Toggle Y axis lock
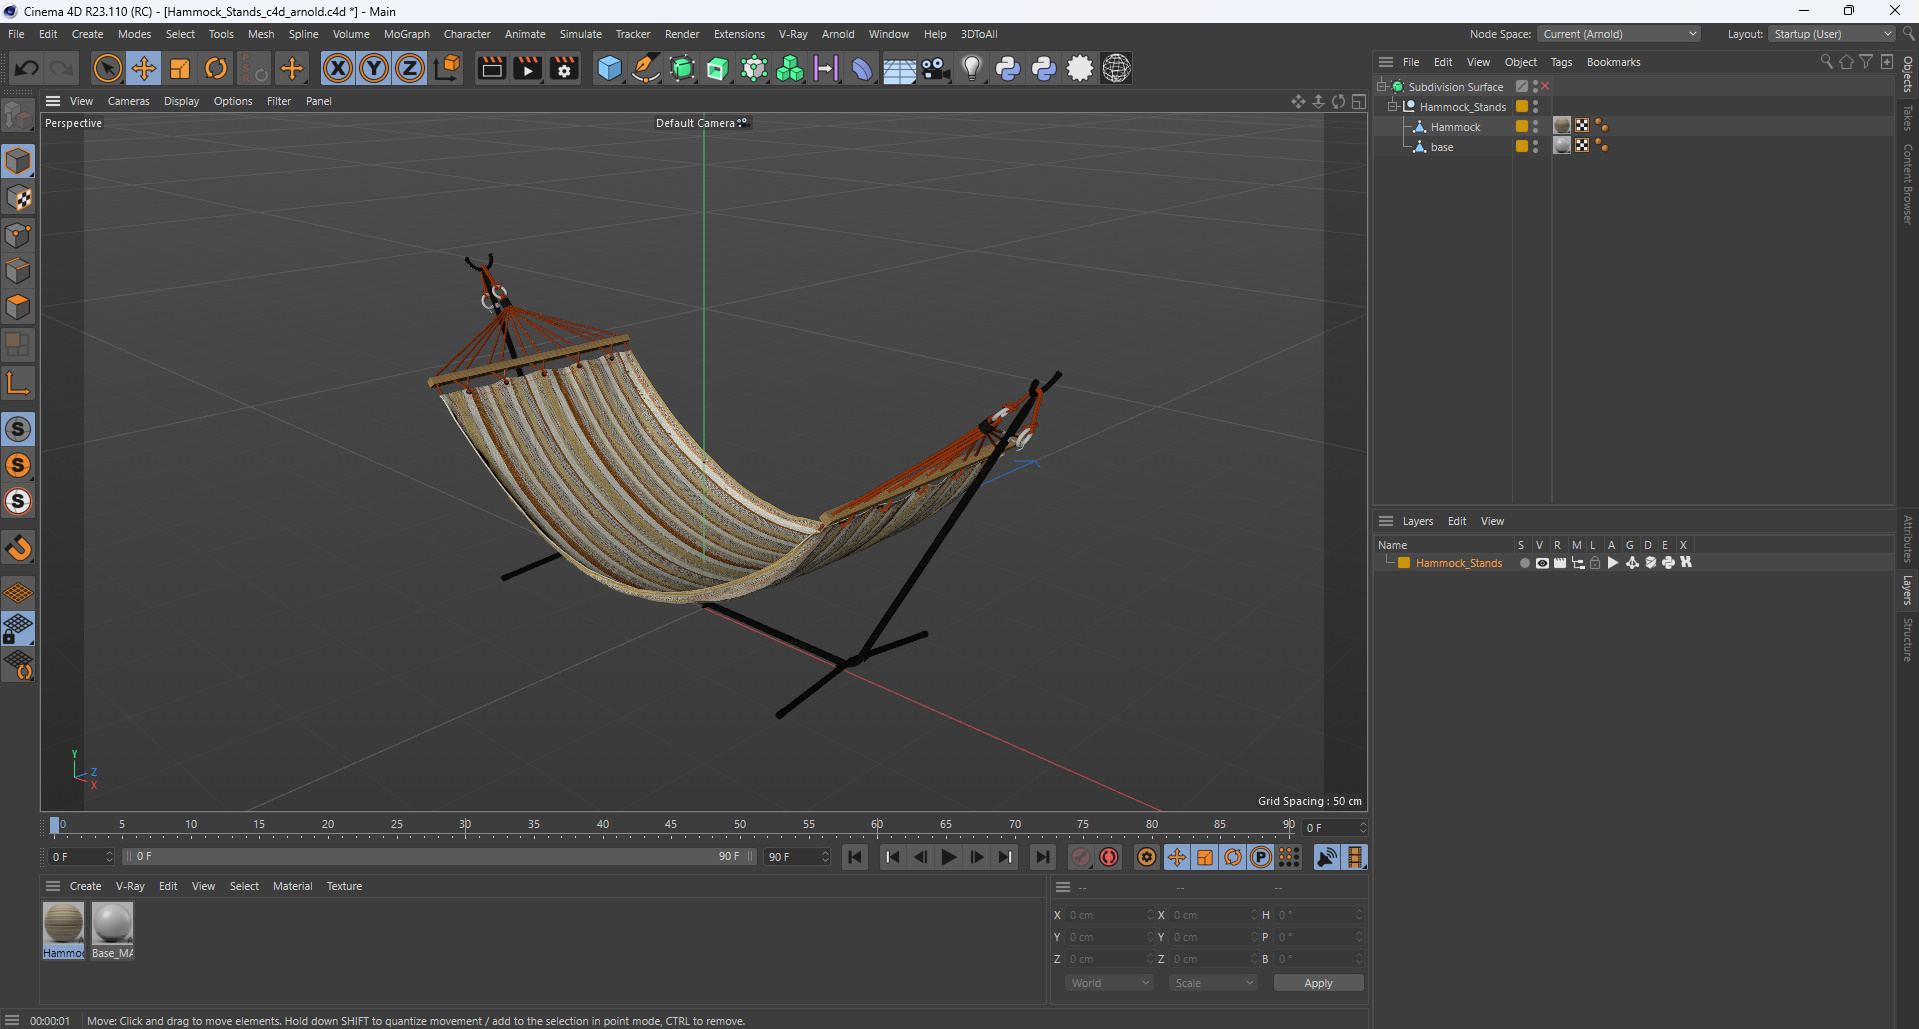The height and width of the screenshot is (1029, 1919). click(374, 68)
